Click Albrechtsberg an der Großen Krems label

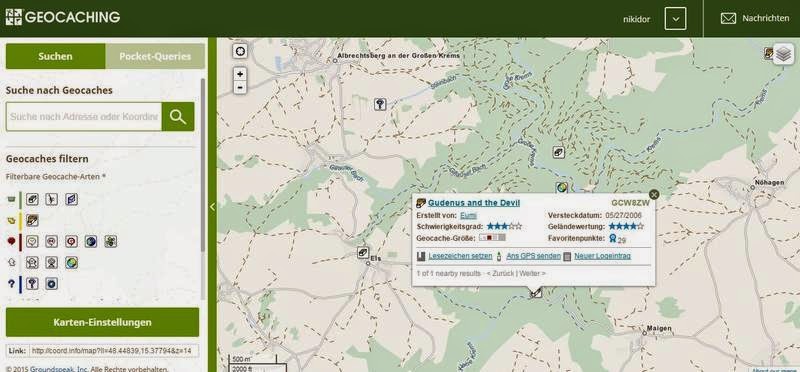click(398, 55)
